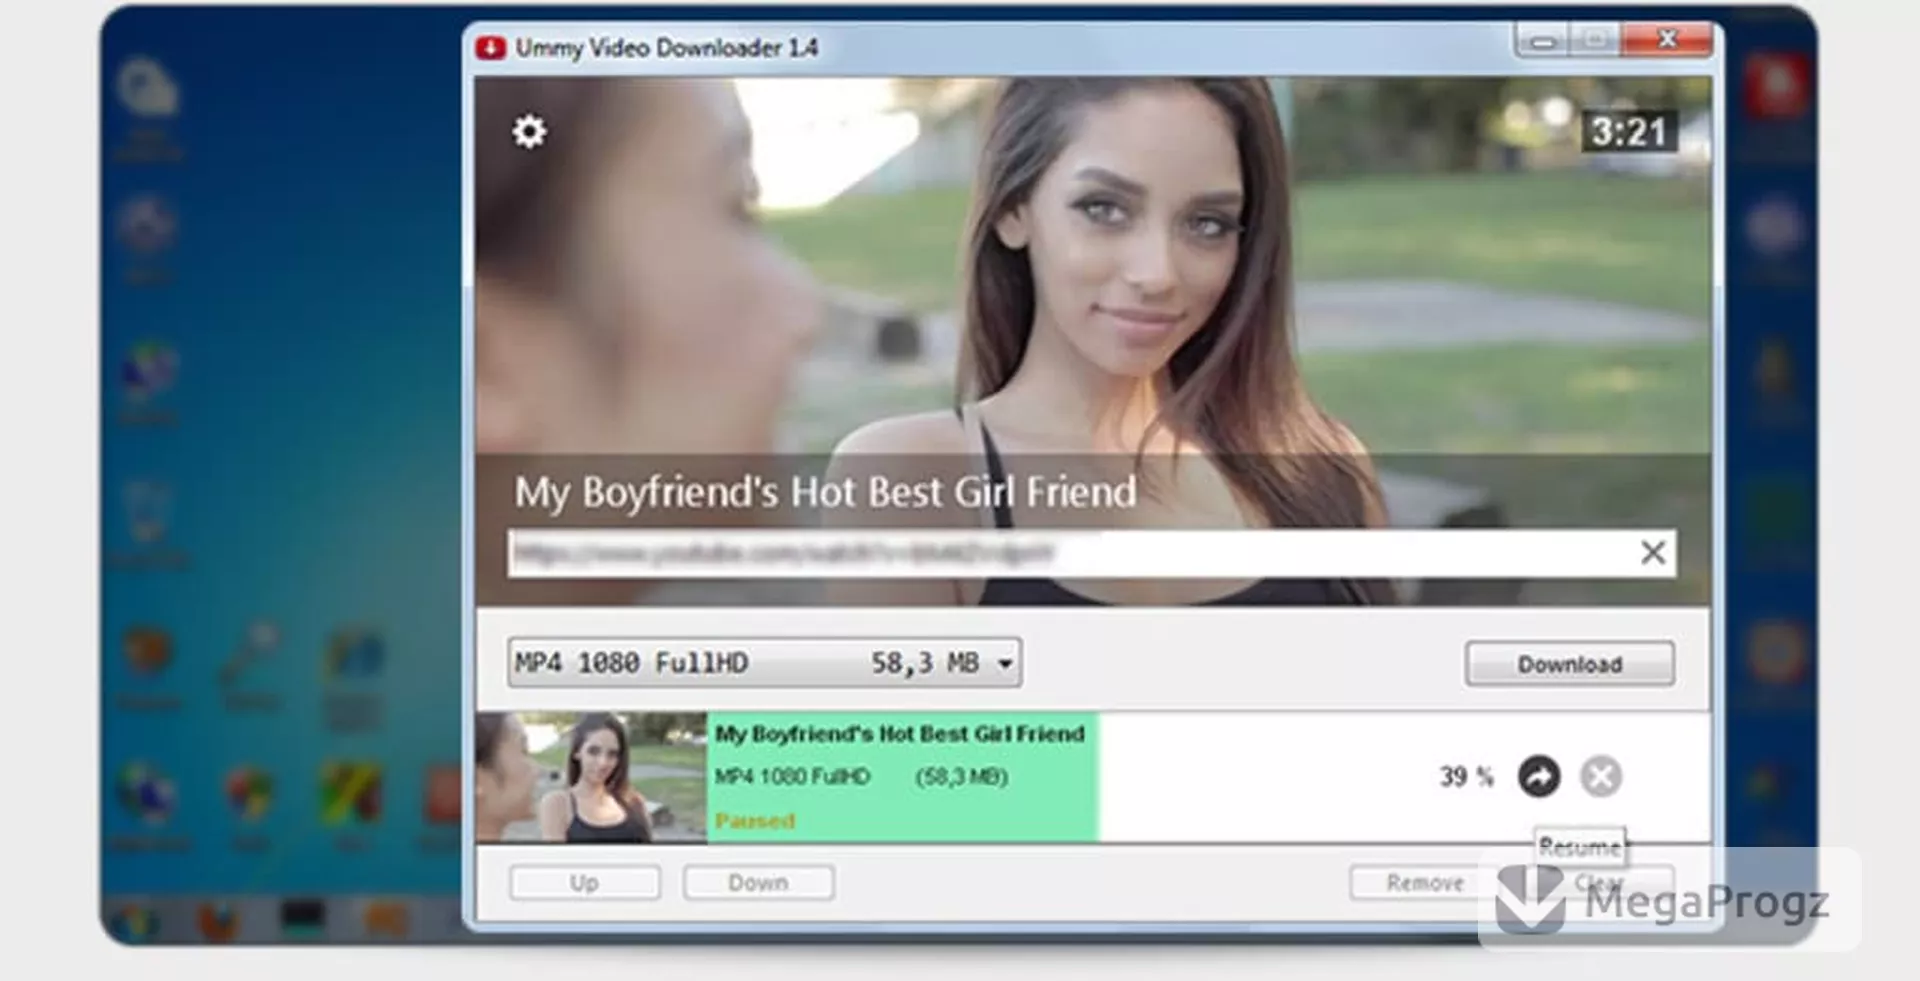This screenshot has height=981, width=1920.
Task: Click the Download button
Action: click(x=1569, y=664)
